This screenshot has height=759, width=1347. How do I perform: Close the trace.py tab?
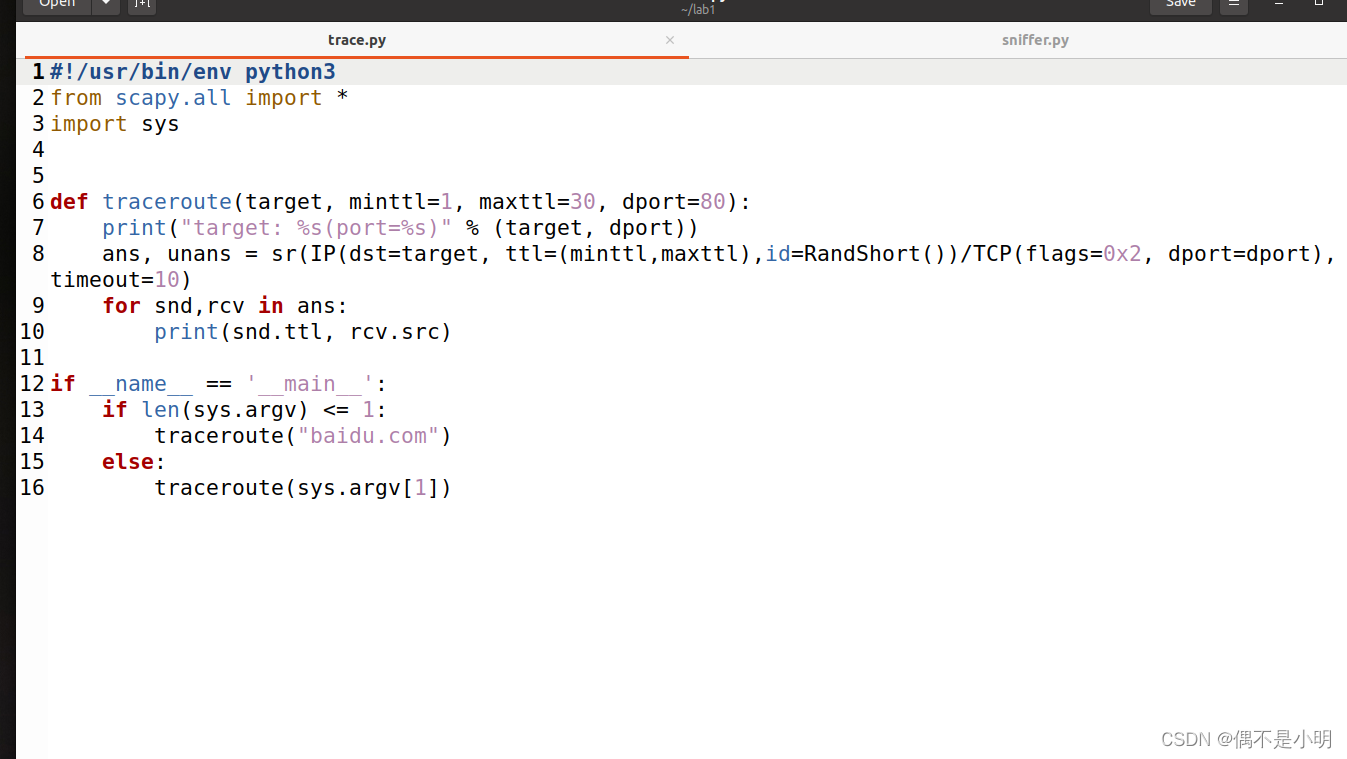669,40
